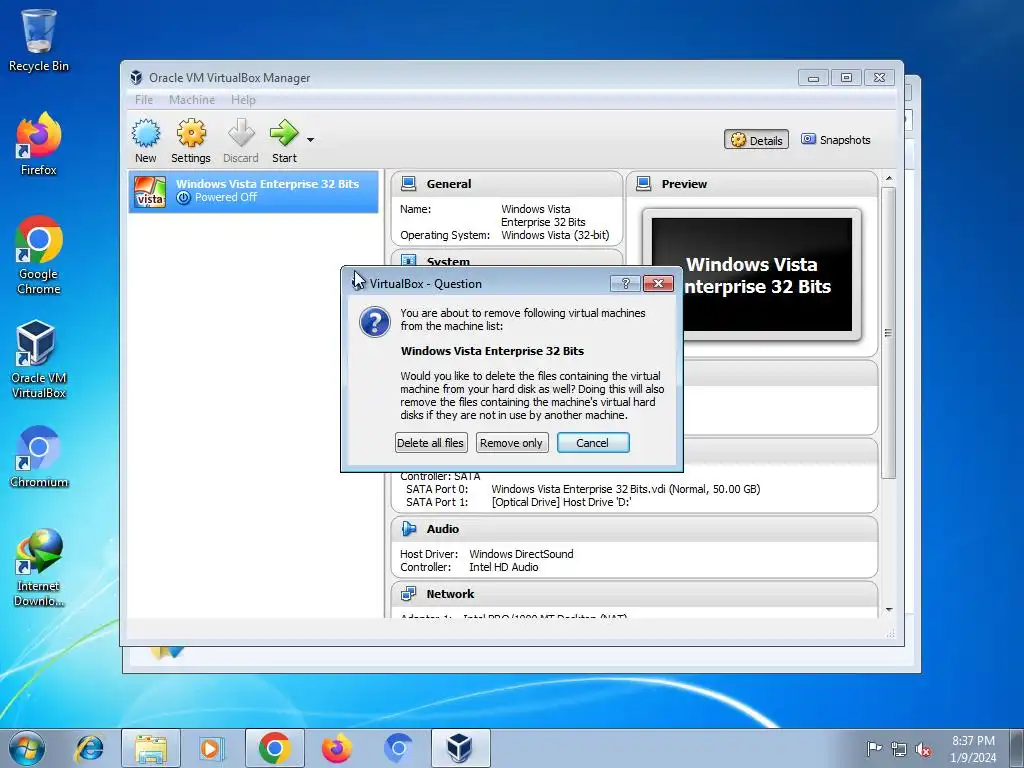1024x768 pixels.
Task: Click the Chrome taskbar icon
Action: (274, 748)
